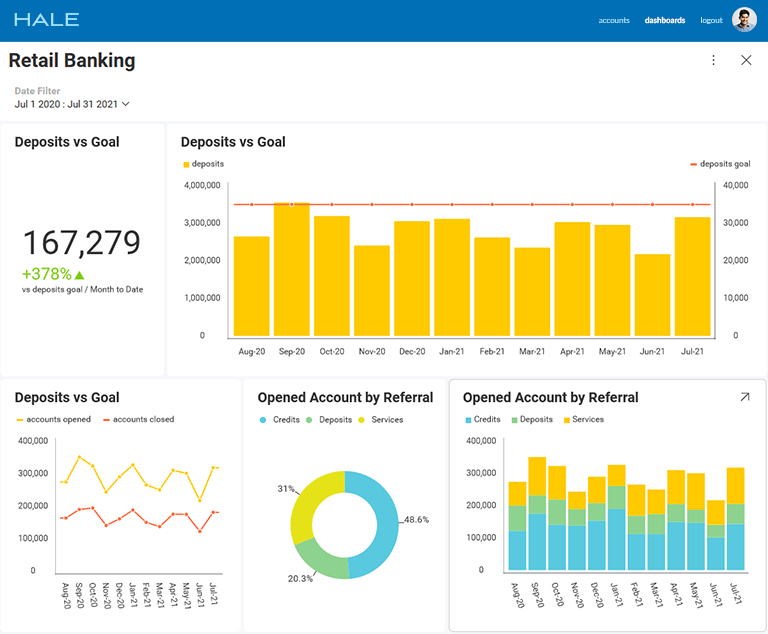Hide the accounts opened line series
Viewport: 768px width, 634px height.
click(x=58, y=420)
